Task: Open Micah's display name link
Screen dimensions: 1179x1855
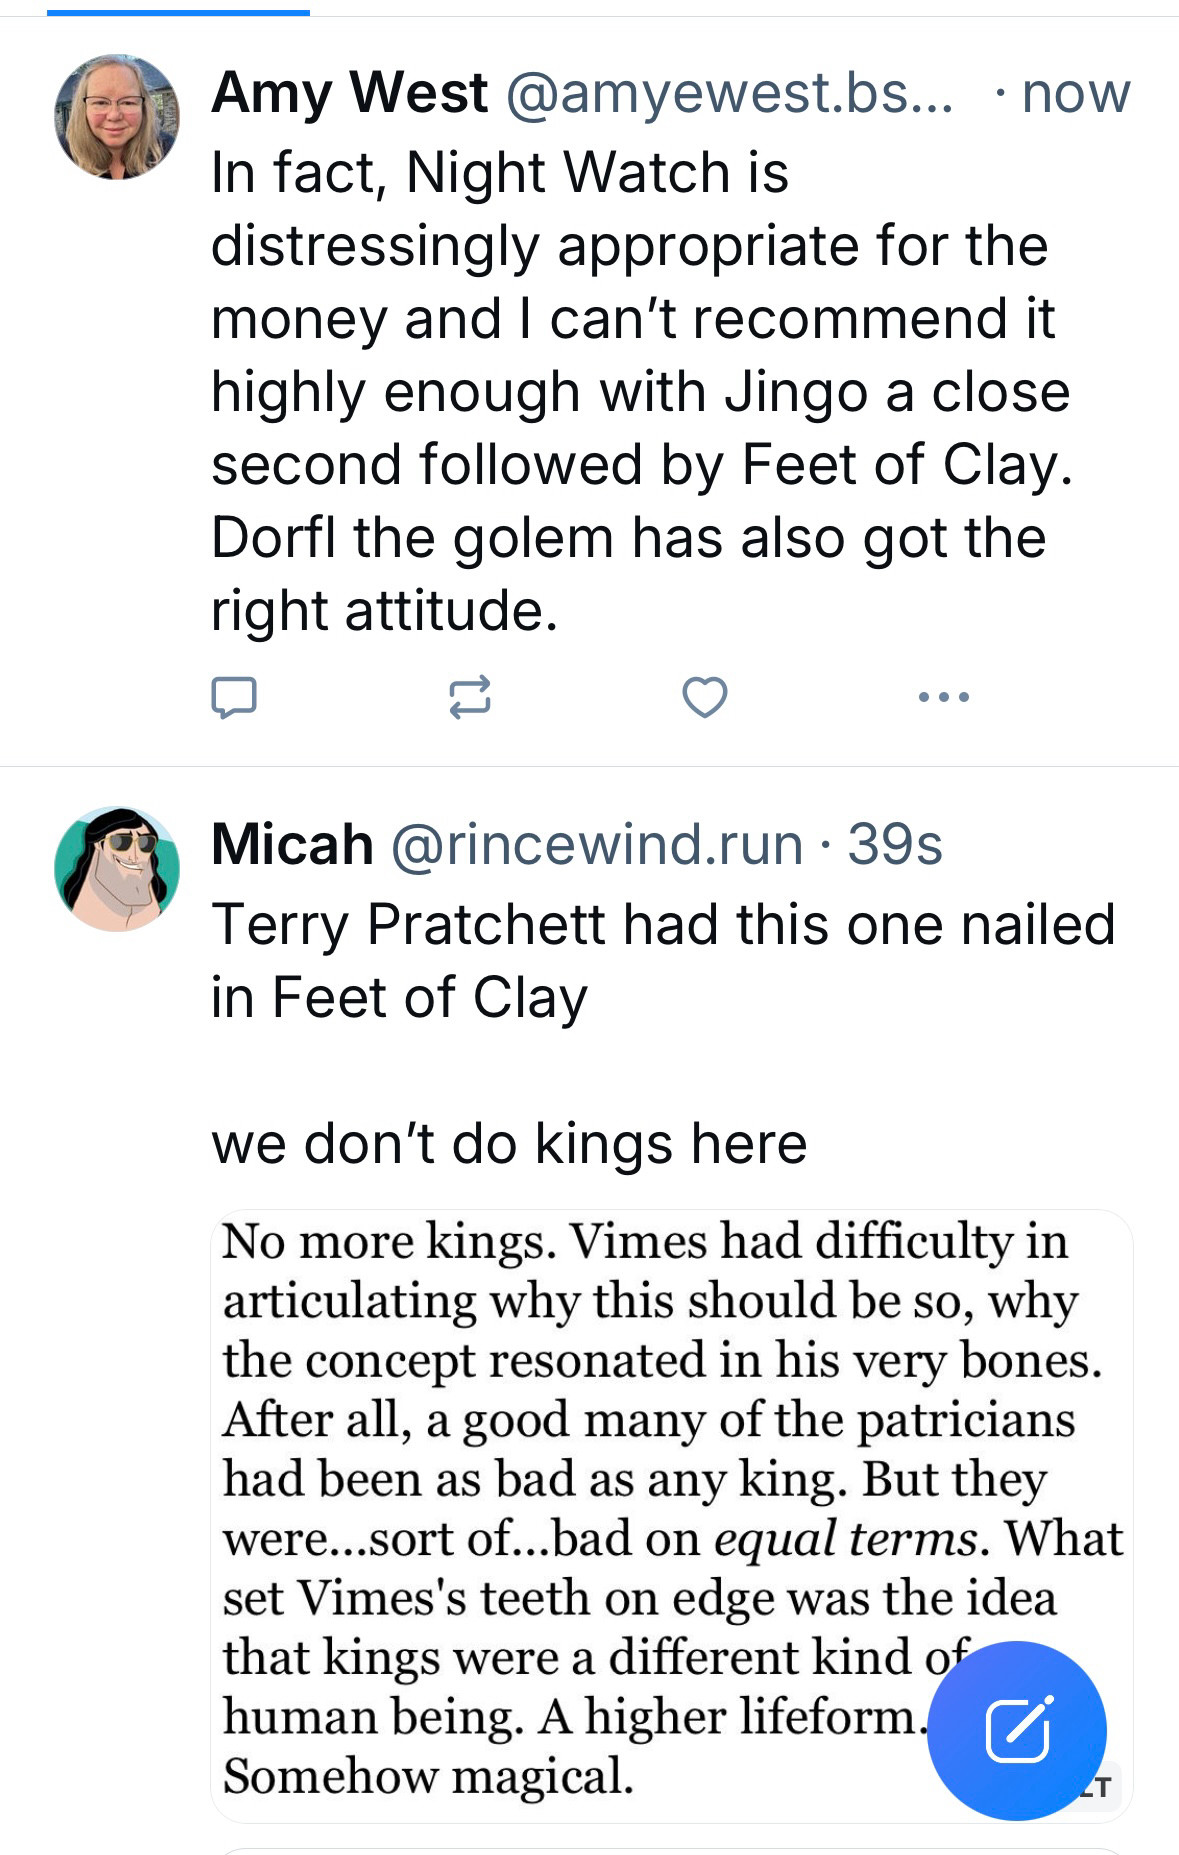Action: click(x=292, y=844)
